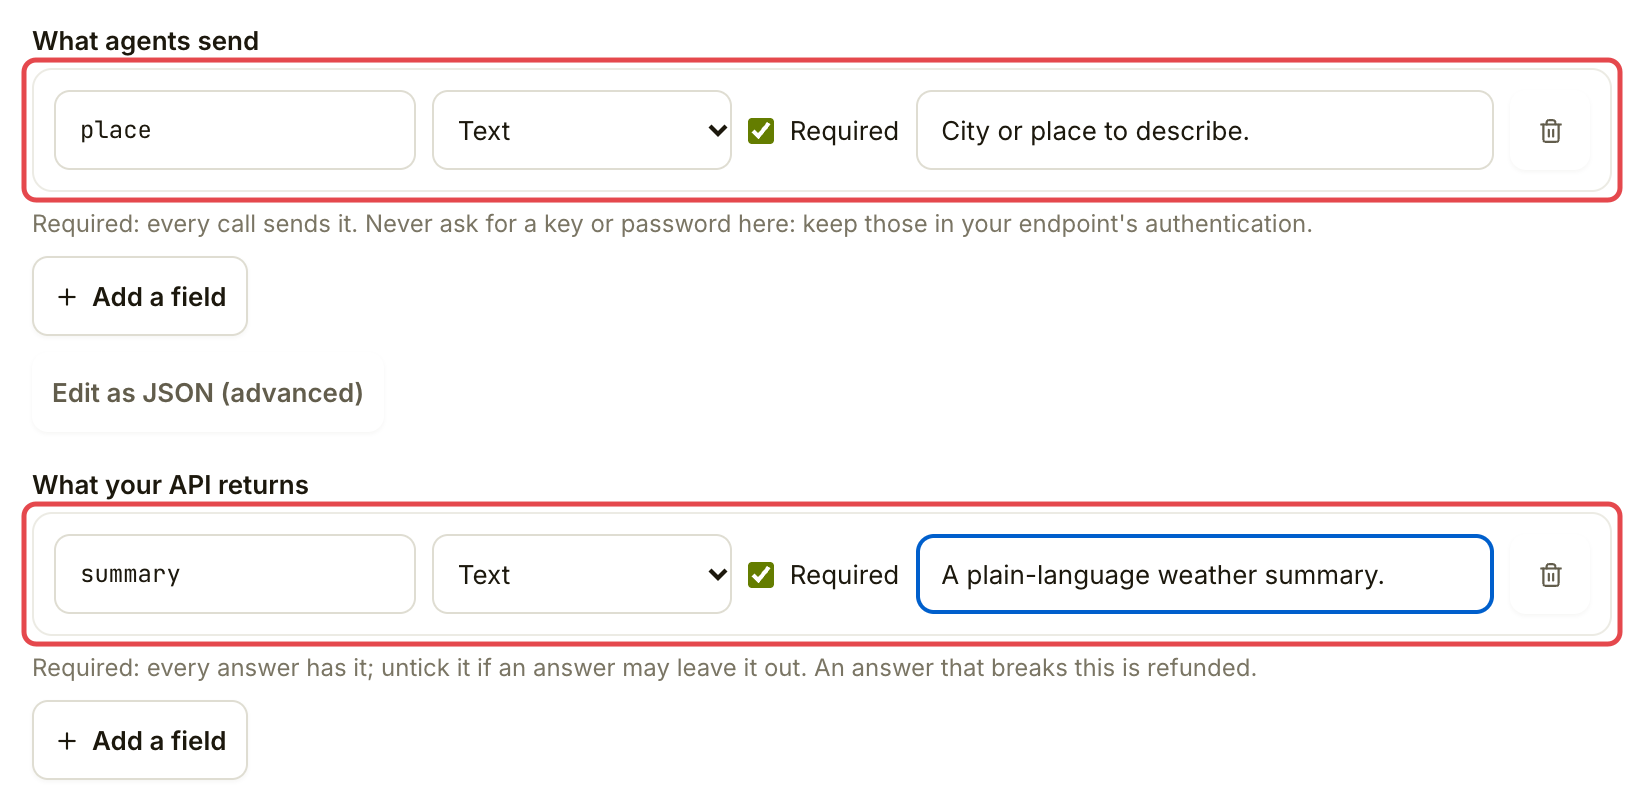Uncheck Required for the summary field
Viewport: 1644px width, 792px height.
tap(761, 575)
